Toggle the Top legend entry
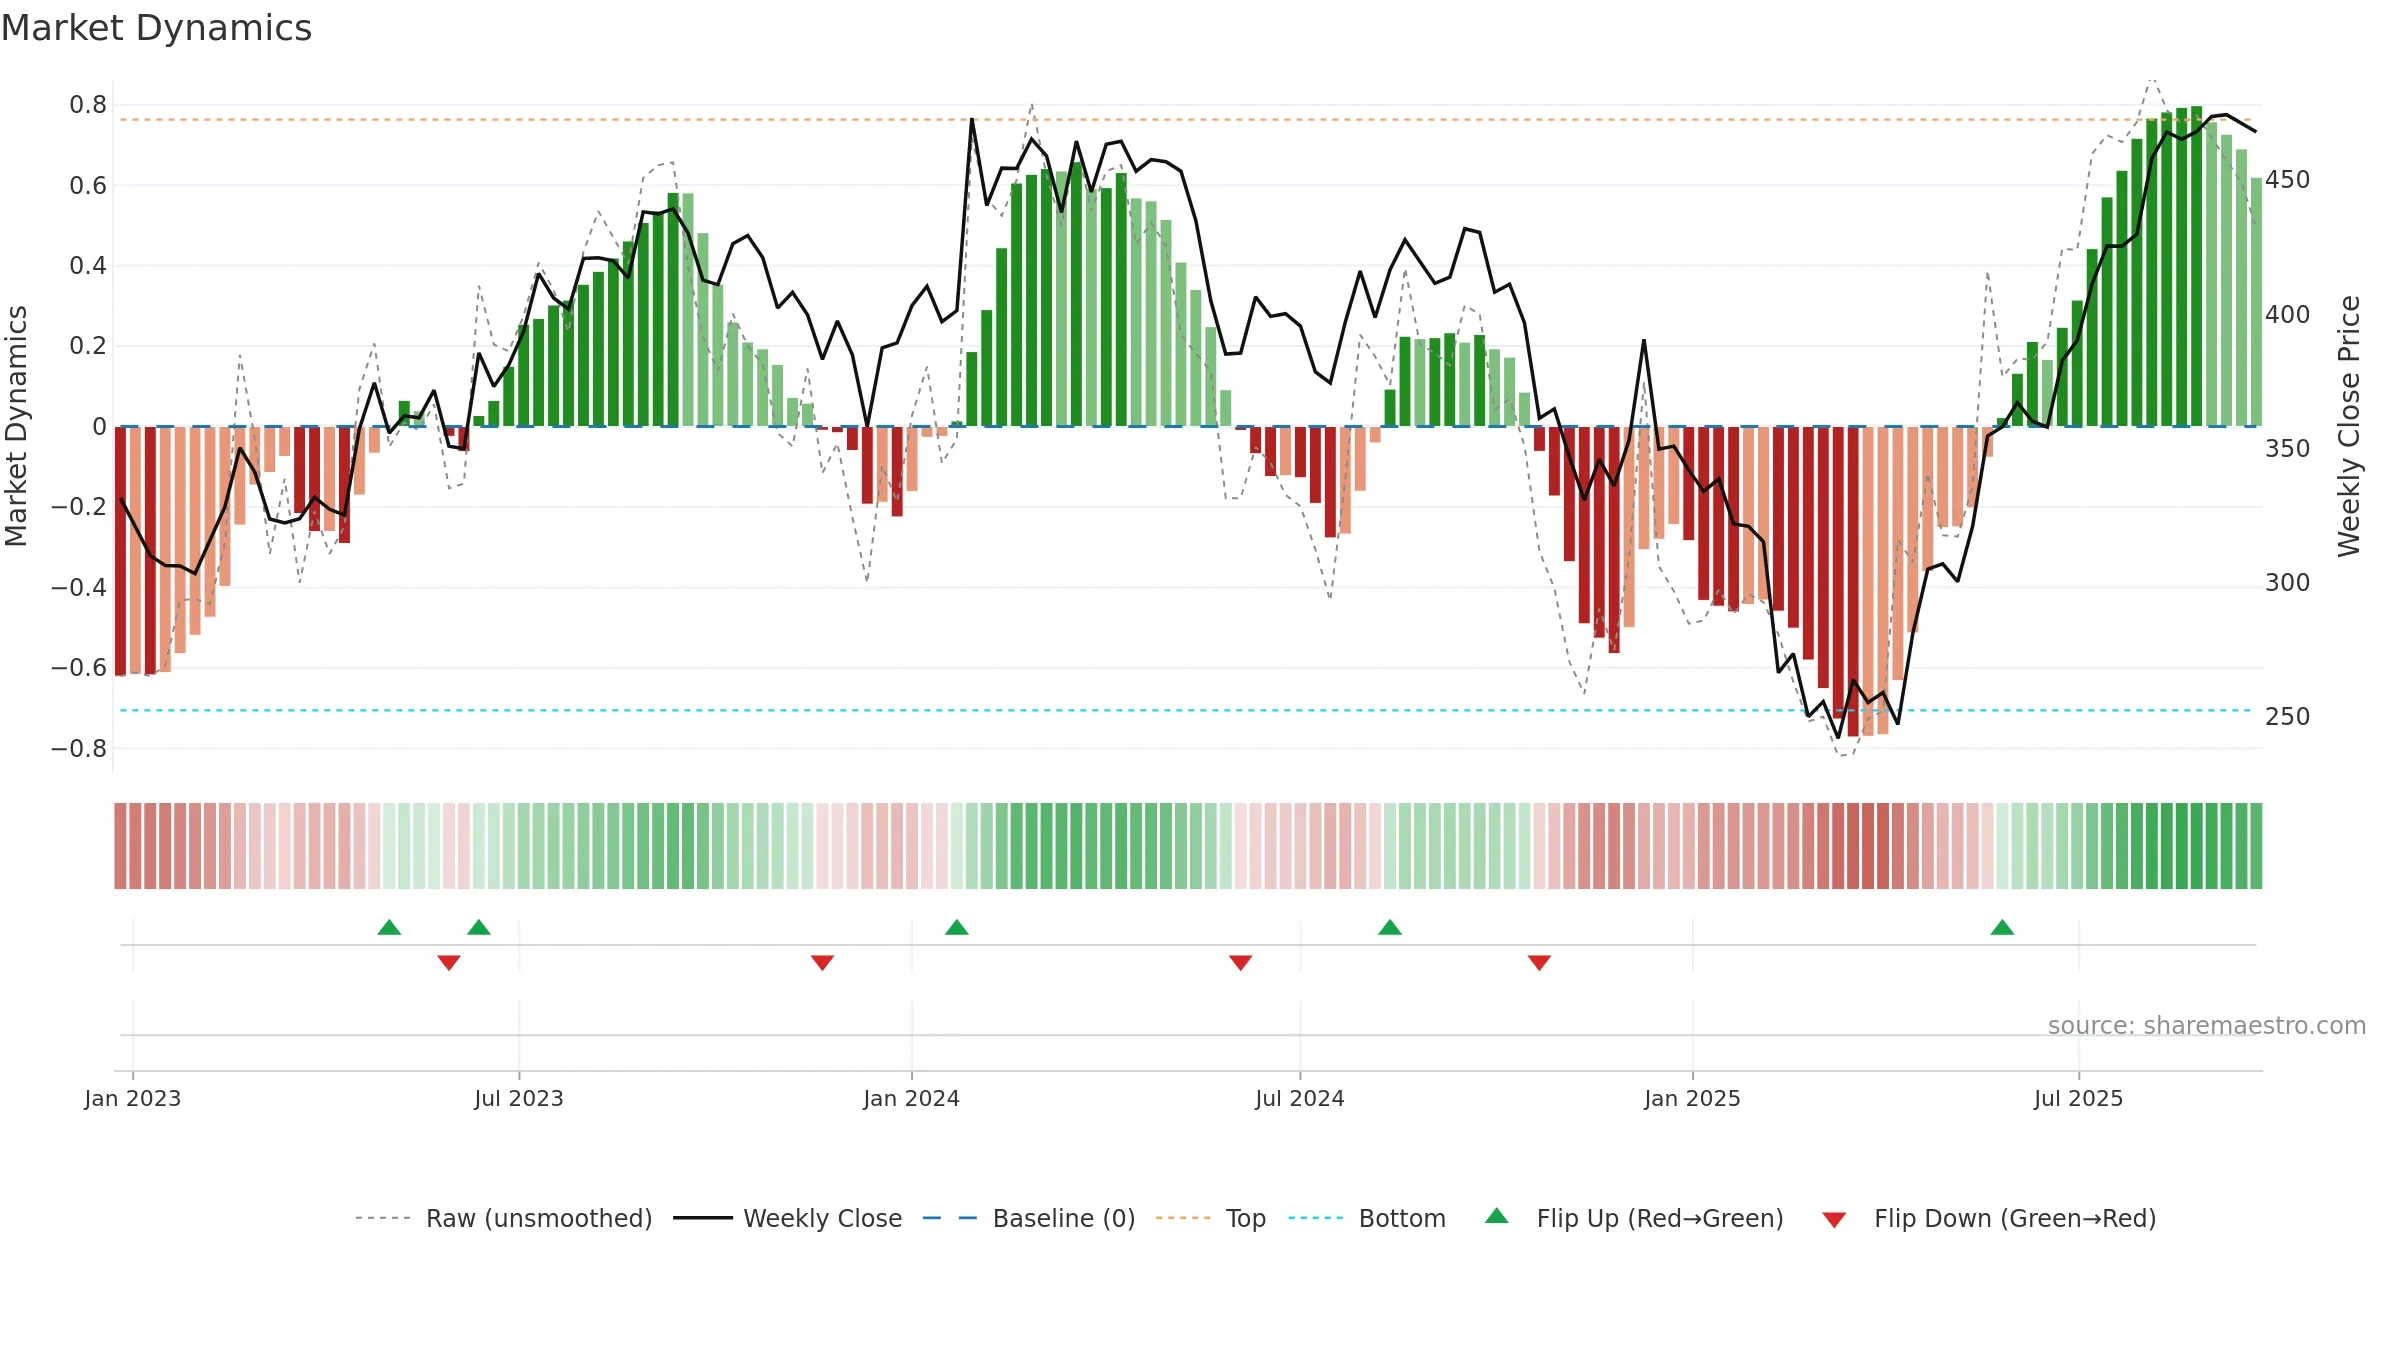Screen dimensions: 2400x1350 coord(1211,1218)
